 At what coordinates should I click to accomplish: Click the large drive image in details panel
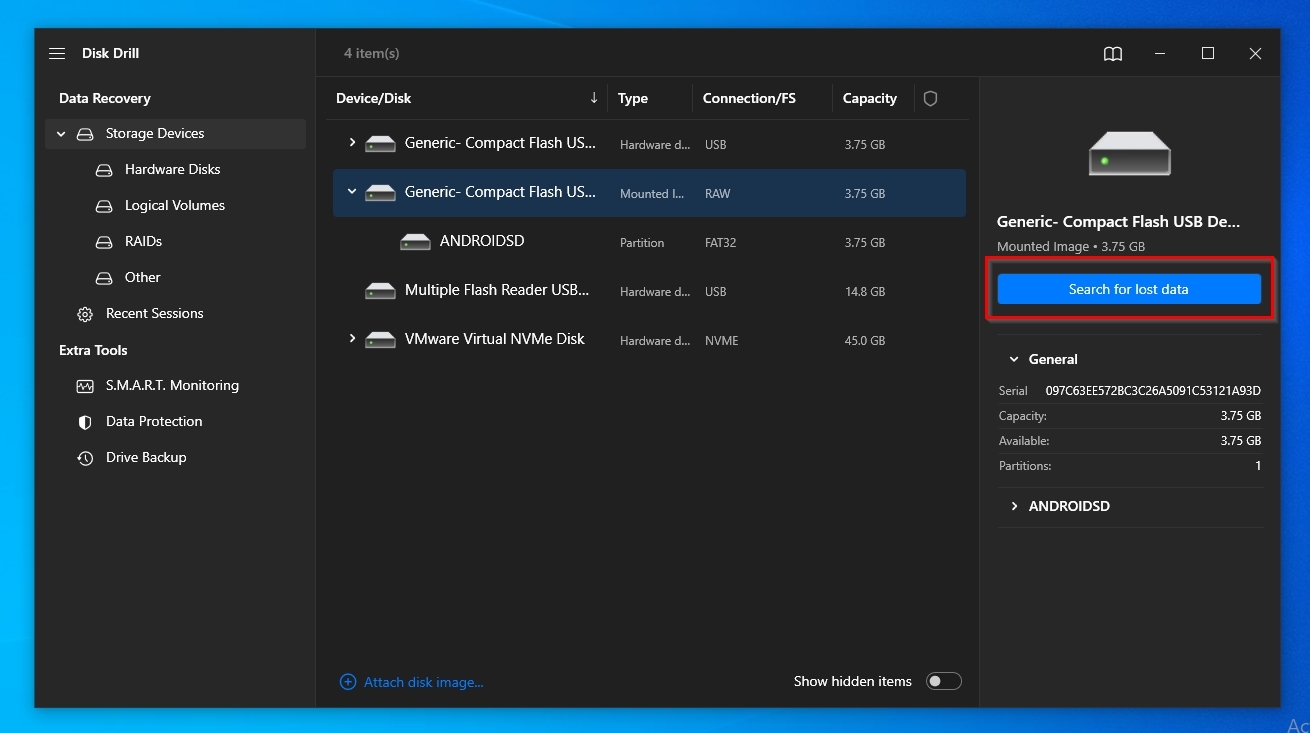[x=1130, y=153]
